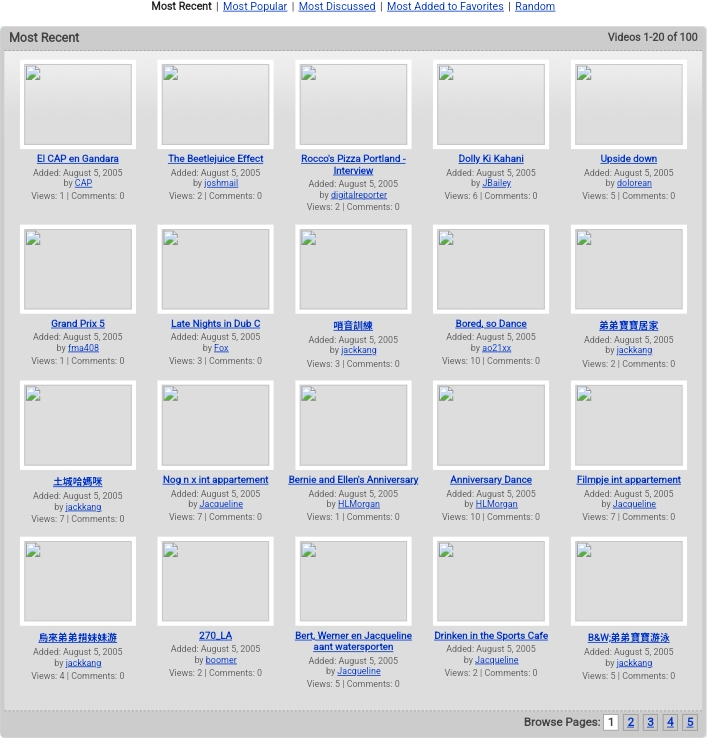Switch to Most Discussed videos
707x738 pixels.
tap(337, 7)
